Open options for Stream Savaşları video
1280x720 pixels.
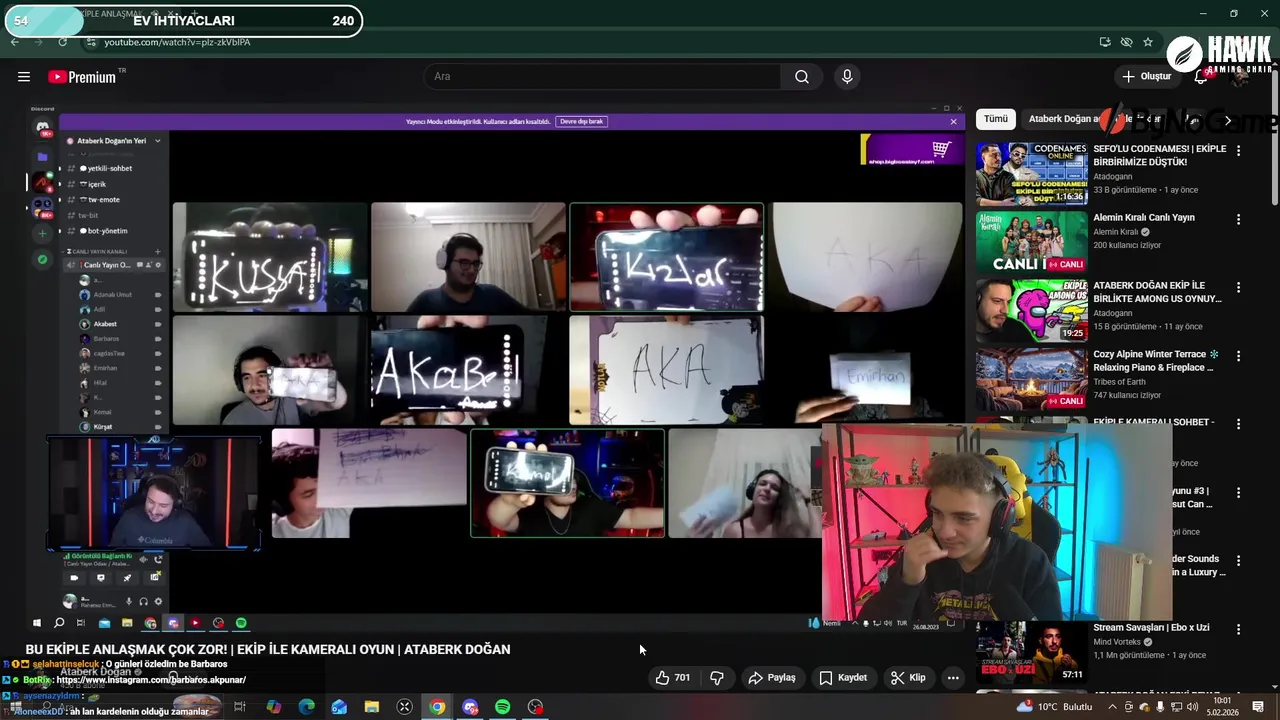point(1238,629)
